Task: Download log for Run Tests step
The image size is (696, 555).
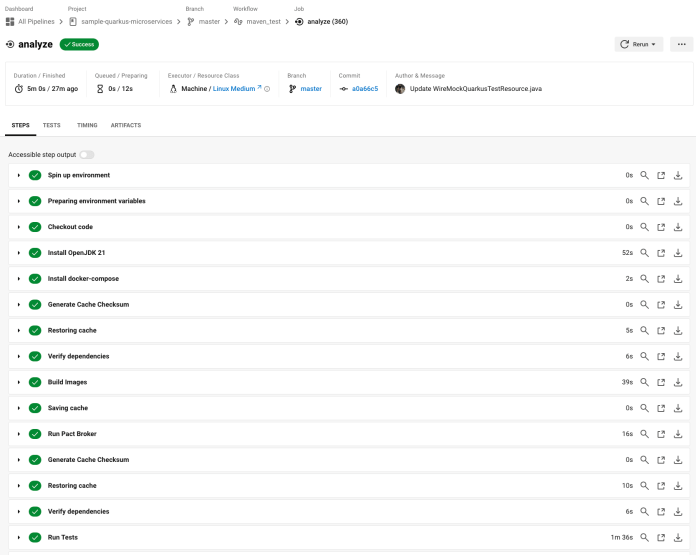Action: (678, 537)
